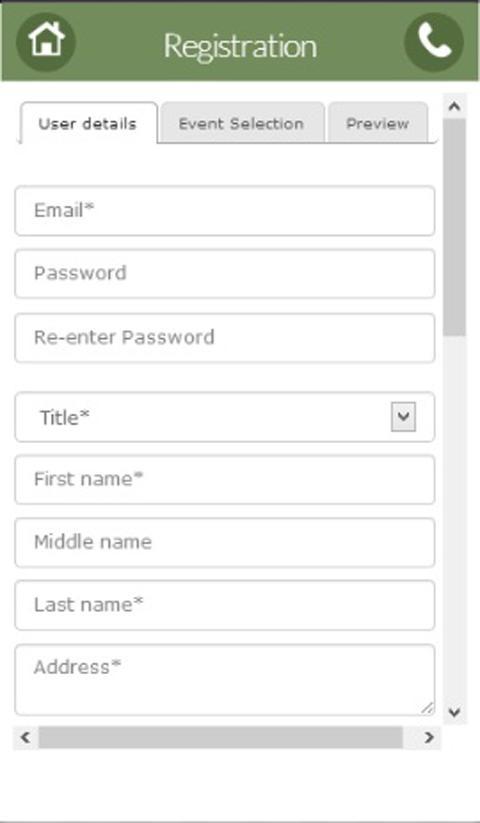Screen dimensions: 480x823
Task: Switch to the Event Selection tab
Action: tap(242, 123)
